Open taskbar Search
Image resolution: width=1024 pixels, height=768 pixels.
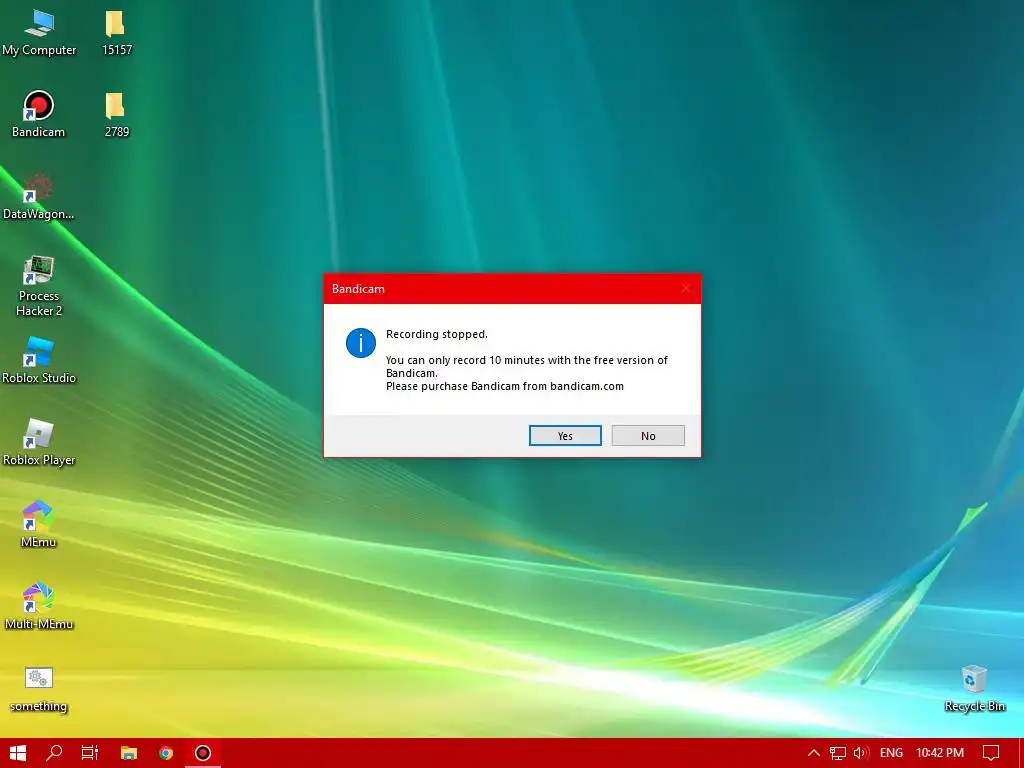coord(54,753)
